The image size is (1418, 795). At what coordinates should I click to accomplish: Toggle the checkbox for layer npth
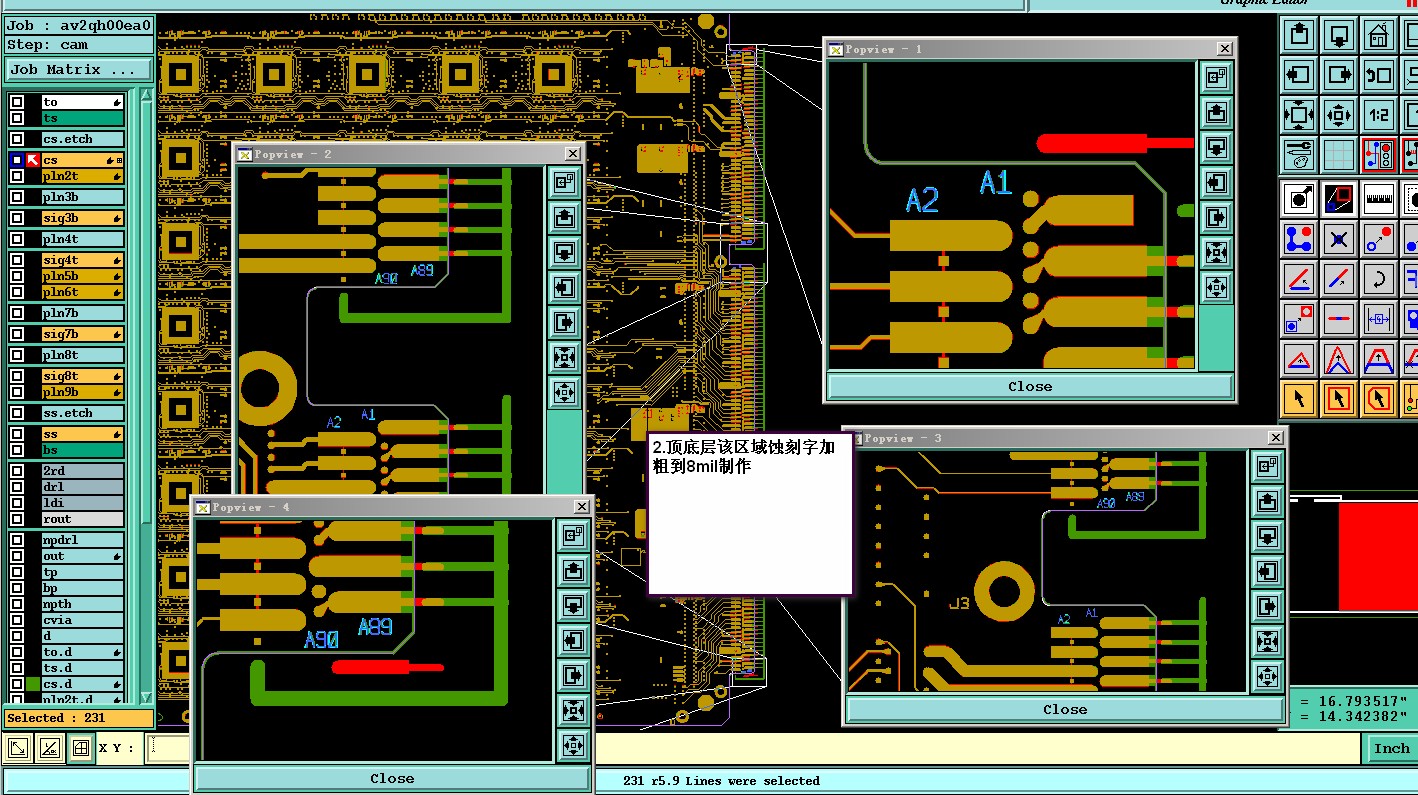17,604
